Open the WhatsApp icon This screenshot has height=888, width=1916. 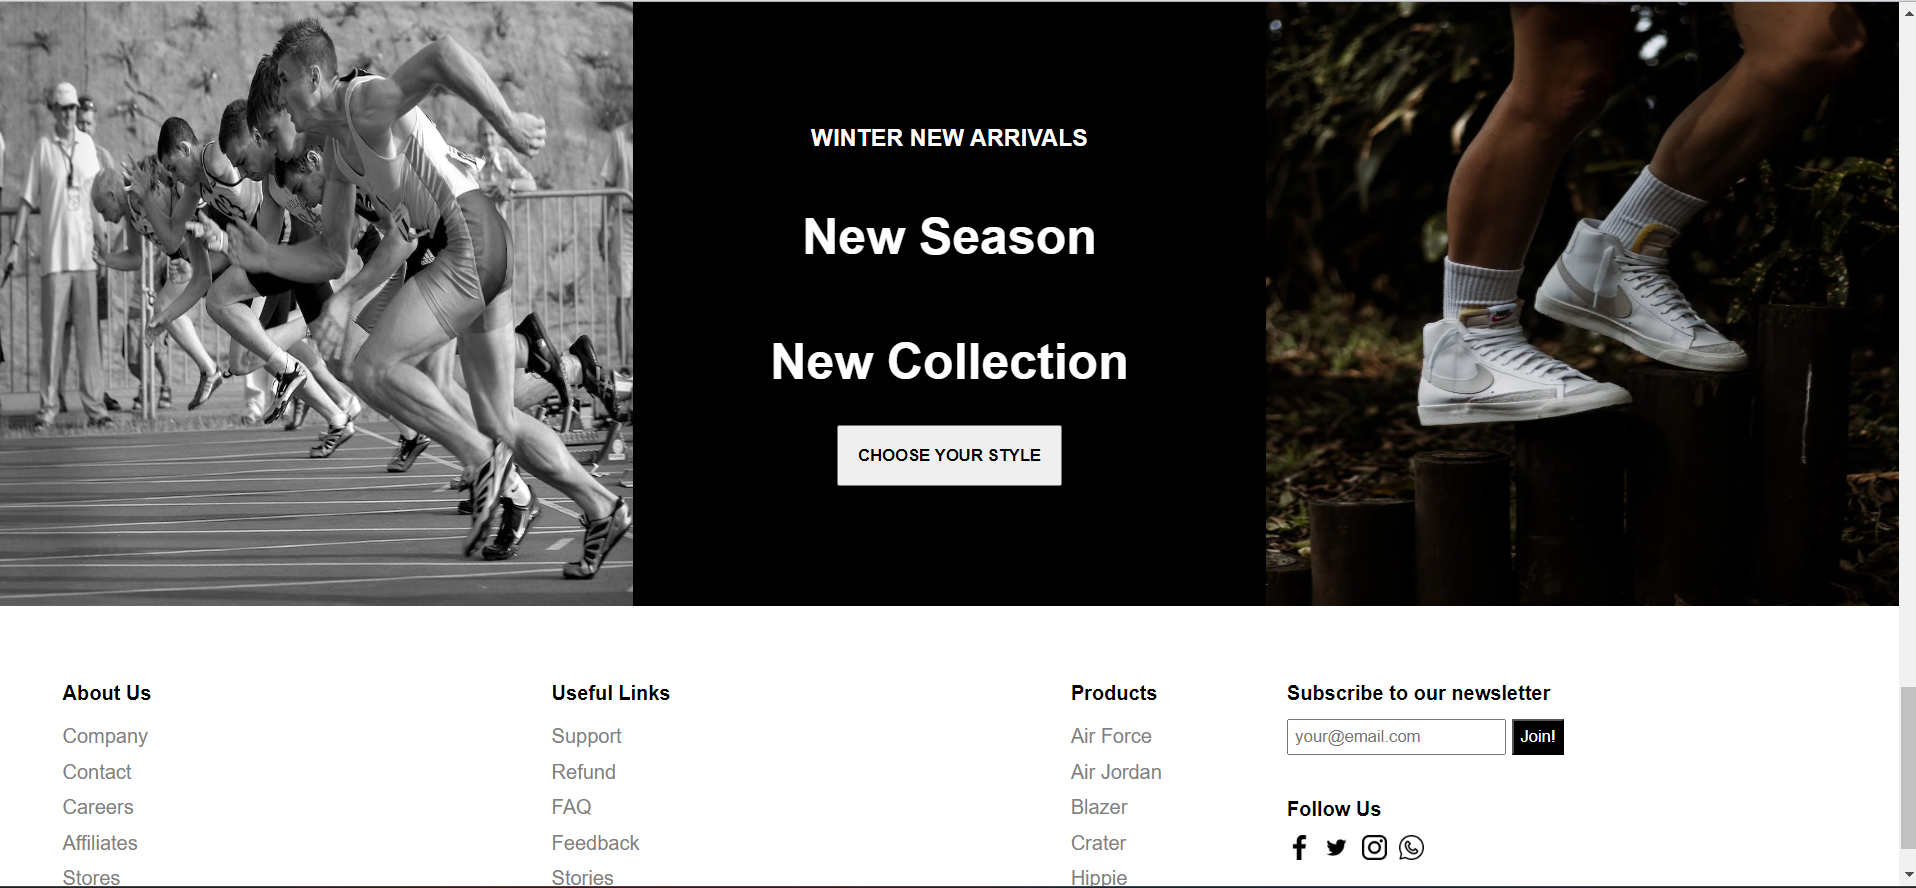click(1411, 848)
